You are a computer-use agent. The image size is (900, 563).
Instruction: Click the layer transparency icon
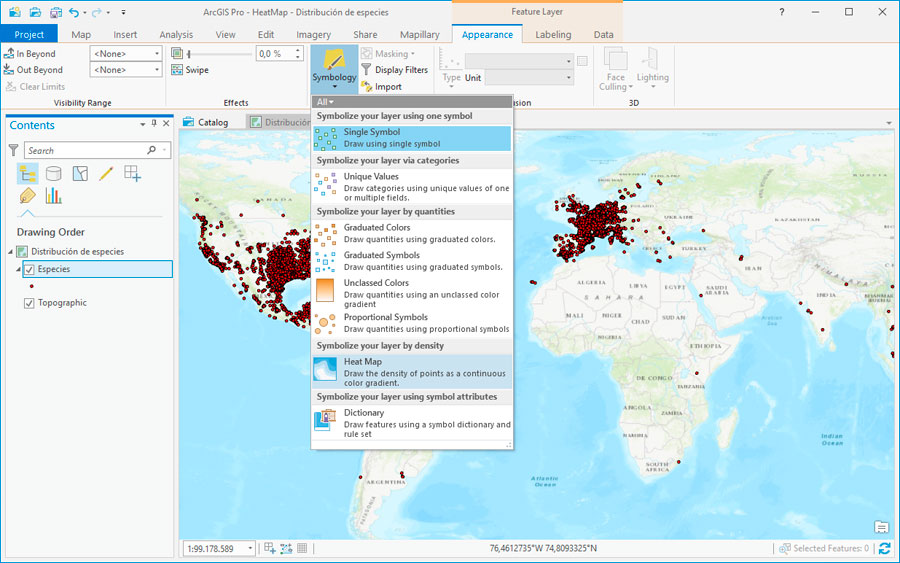pyautogui.click(x=177, y=53)
